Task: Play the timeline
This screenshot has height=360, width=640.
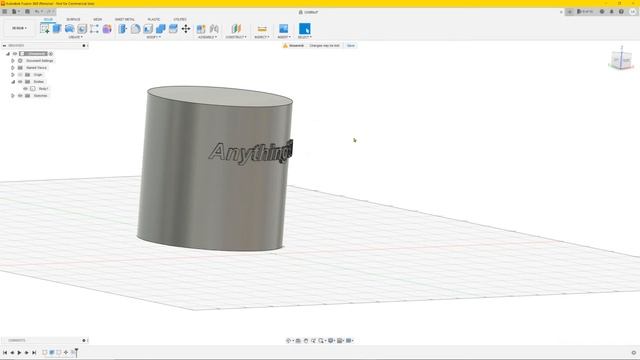Action: click(x=19, y=352)
